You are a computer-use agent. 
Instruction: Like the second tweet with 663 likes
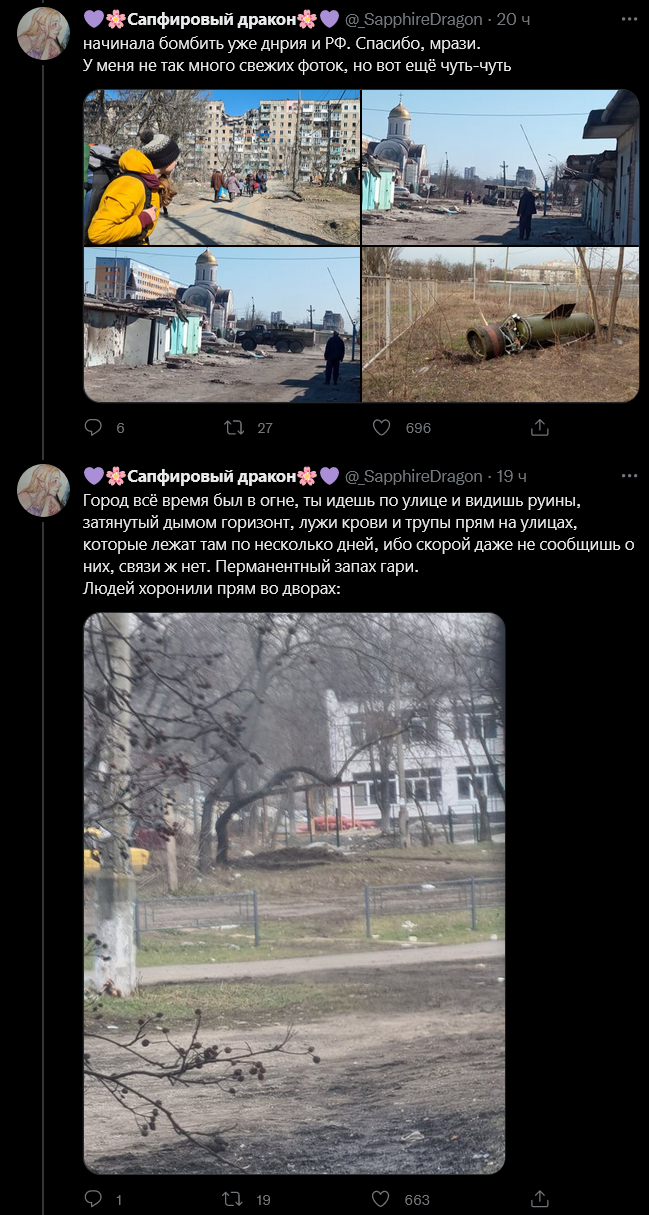click(381, 1198)
